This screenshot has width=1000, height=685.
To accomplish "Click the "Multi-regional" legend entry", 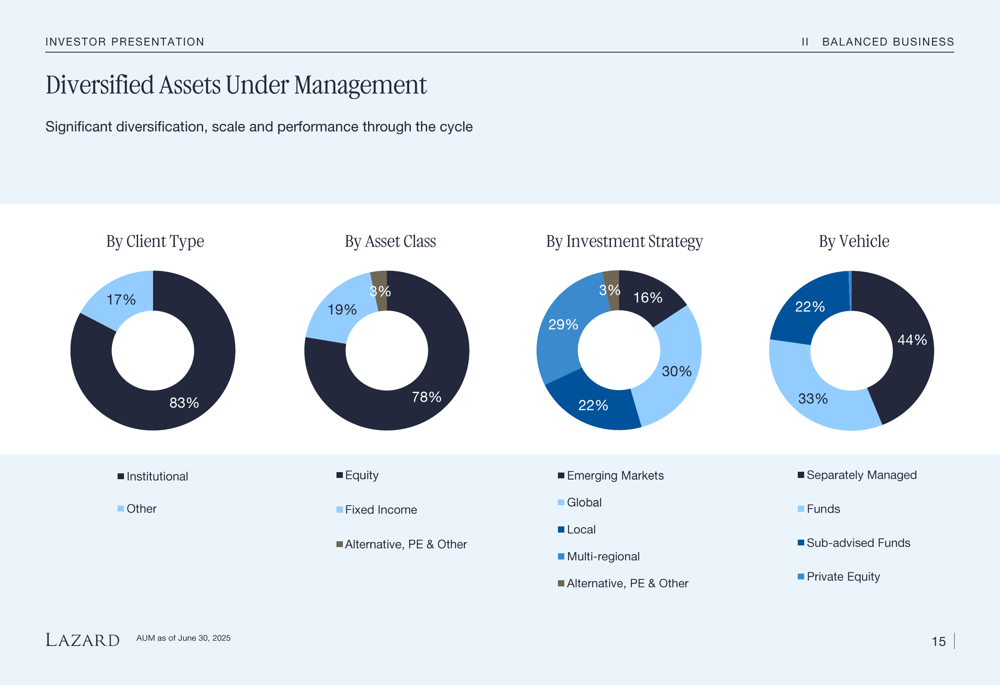I will [603, 556].
